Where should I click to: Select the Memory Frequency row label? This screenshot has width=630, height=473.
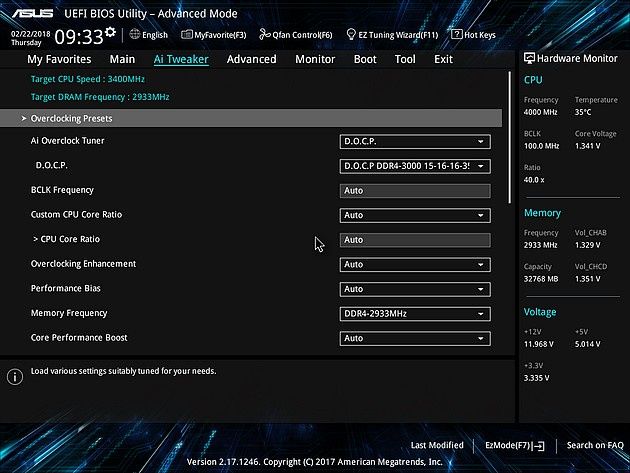coord(69,313)
